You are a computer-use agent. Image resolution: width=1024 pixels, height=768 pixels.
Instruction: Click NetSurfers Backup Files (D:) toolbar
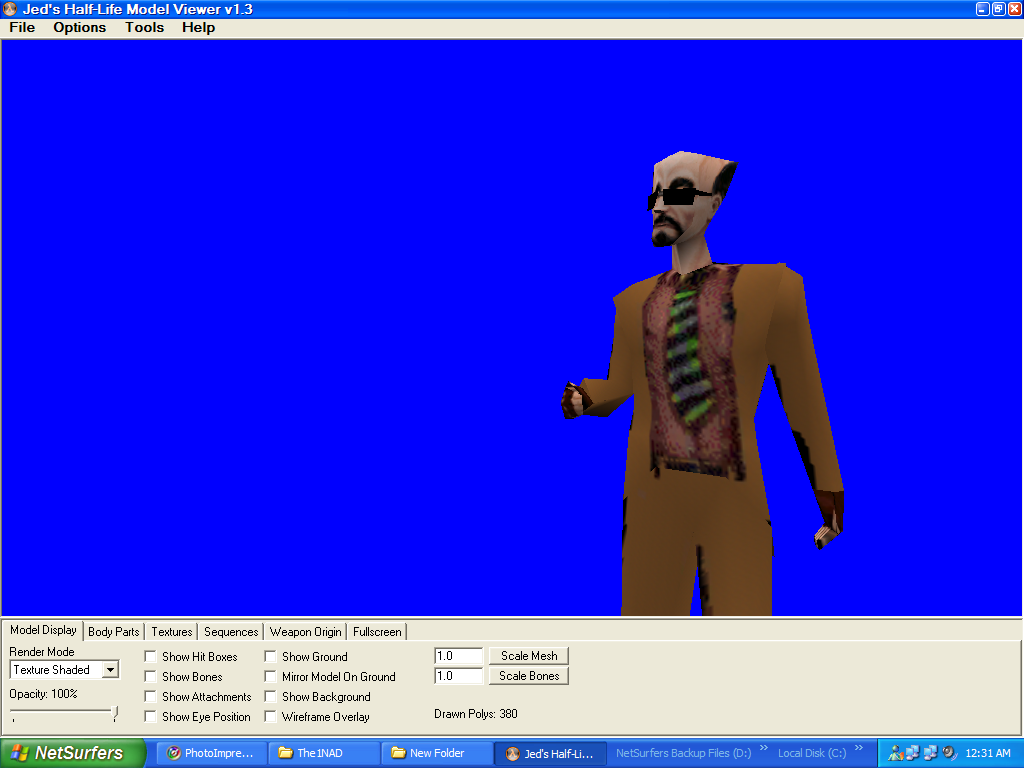(684, 753)
